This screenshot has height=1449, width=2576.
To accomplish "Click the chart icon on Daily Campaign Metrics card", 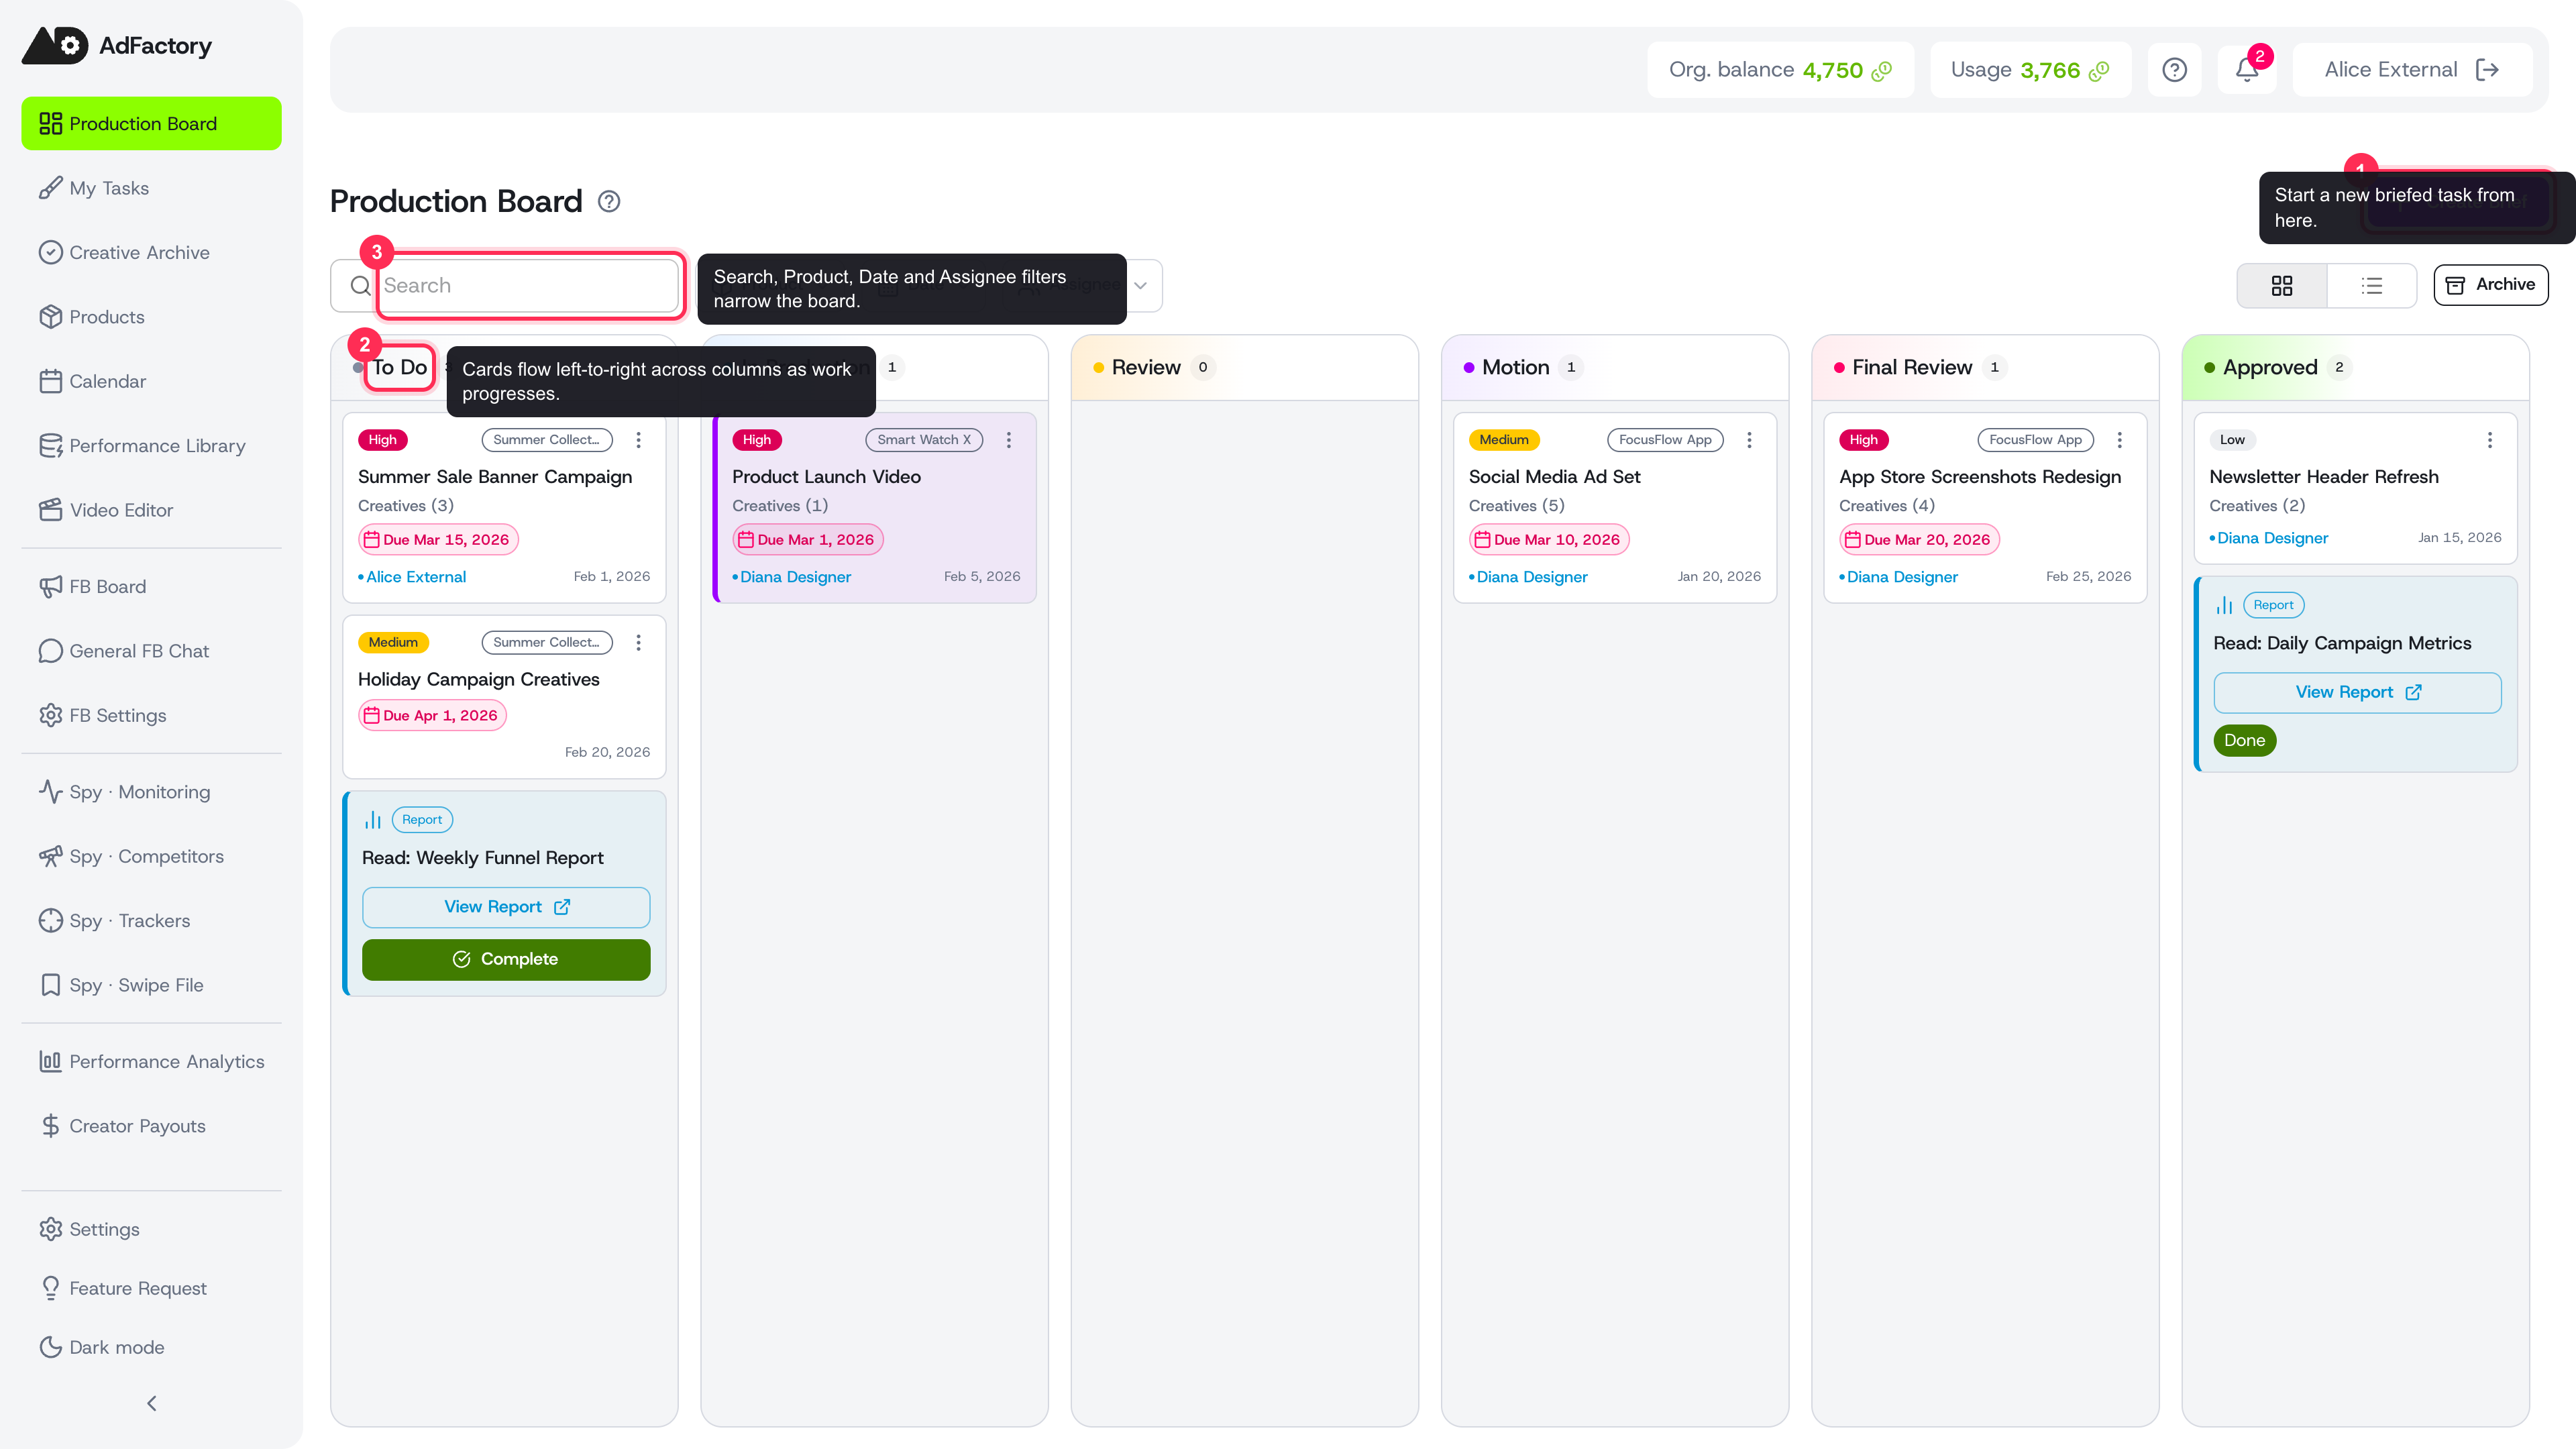I will pyautogui.click(x=2224, y=605).
